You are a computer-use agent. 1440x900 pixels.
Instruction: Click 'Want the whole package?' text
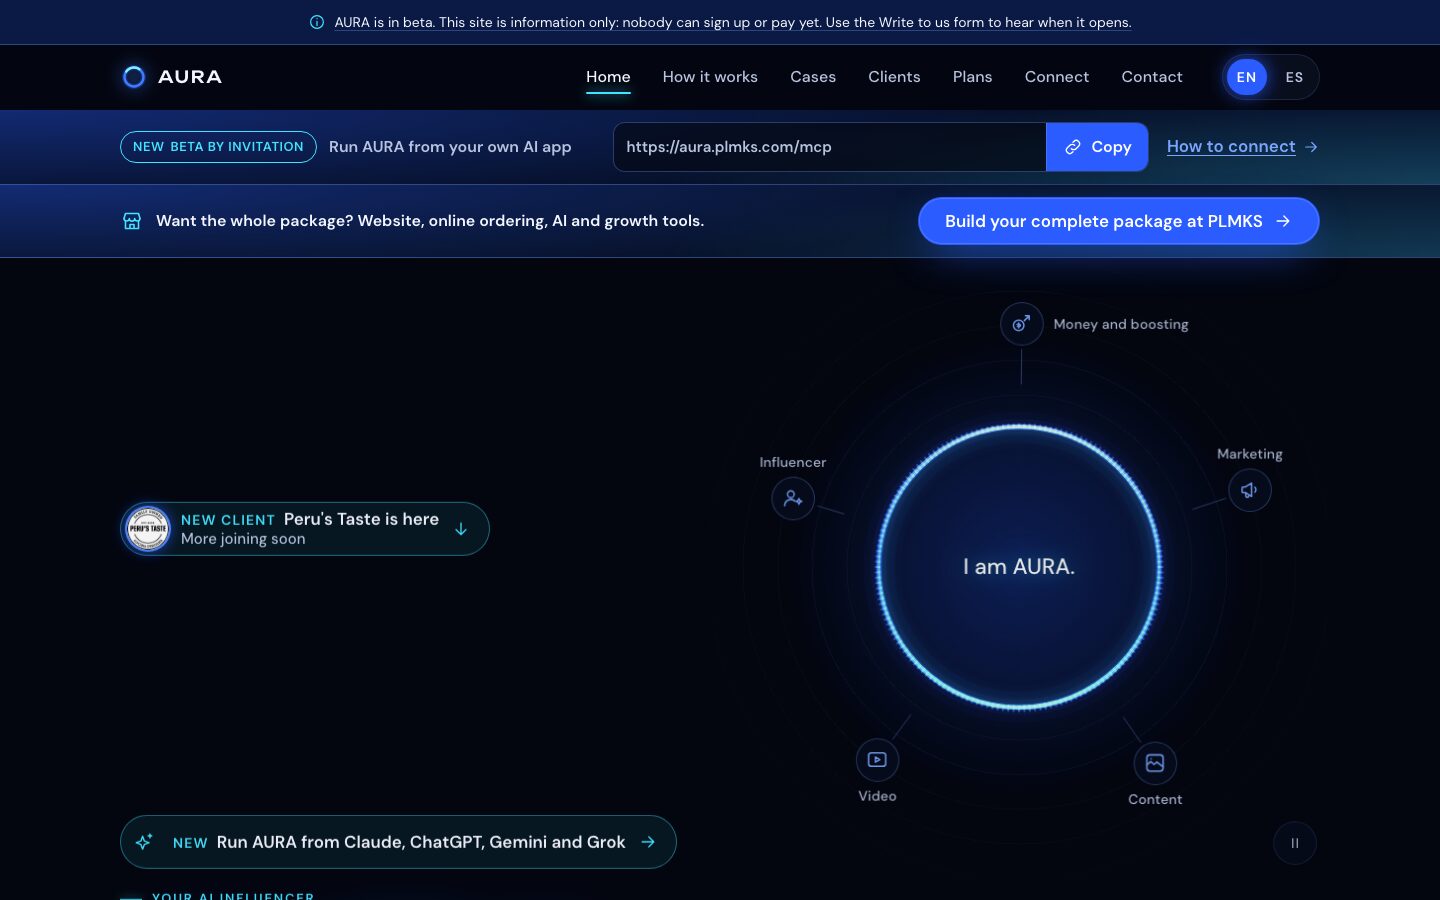(430, 221)
